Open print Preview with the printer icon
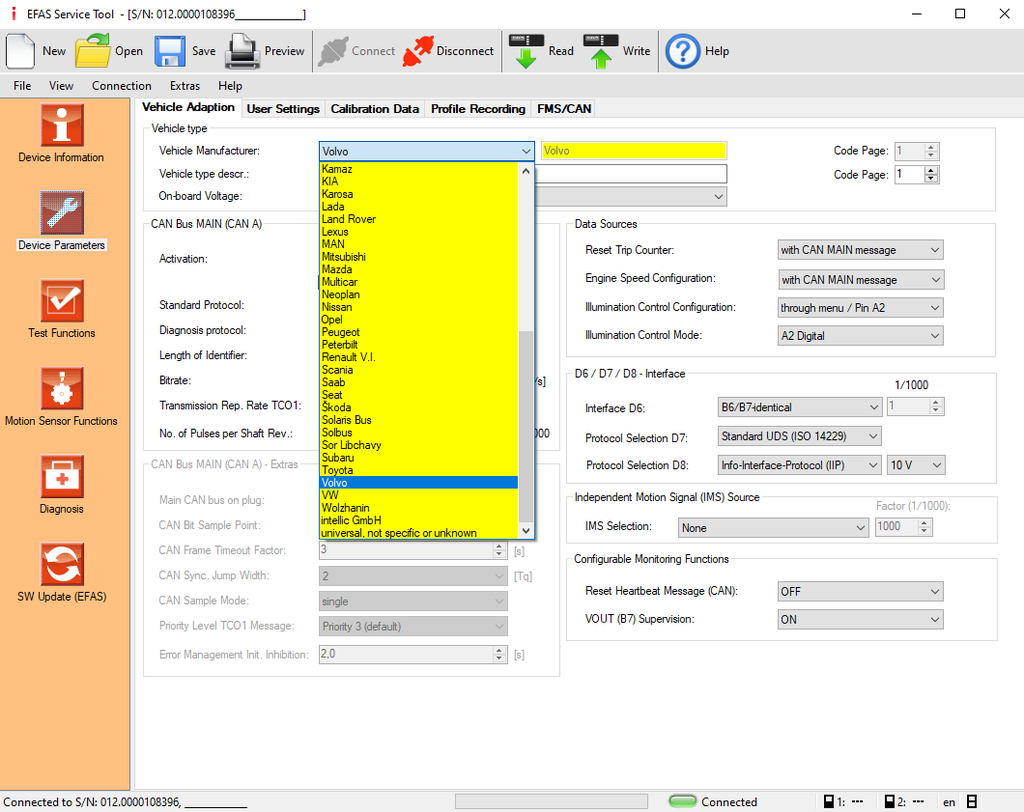This screenshot has height=812, width=1024. 242,51
